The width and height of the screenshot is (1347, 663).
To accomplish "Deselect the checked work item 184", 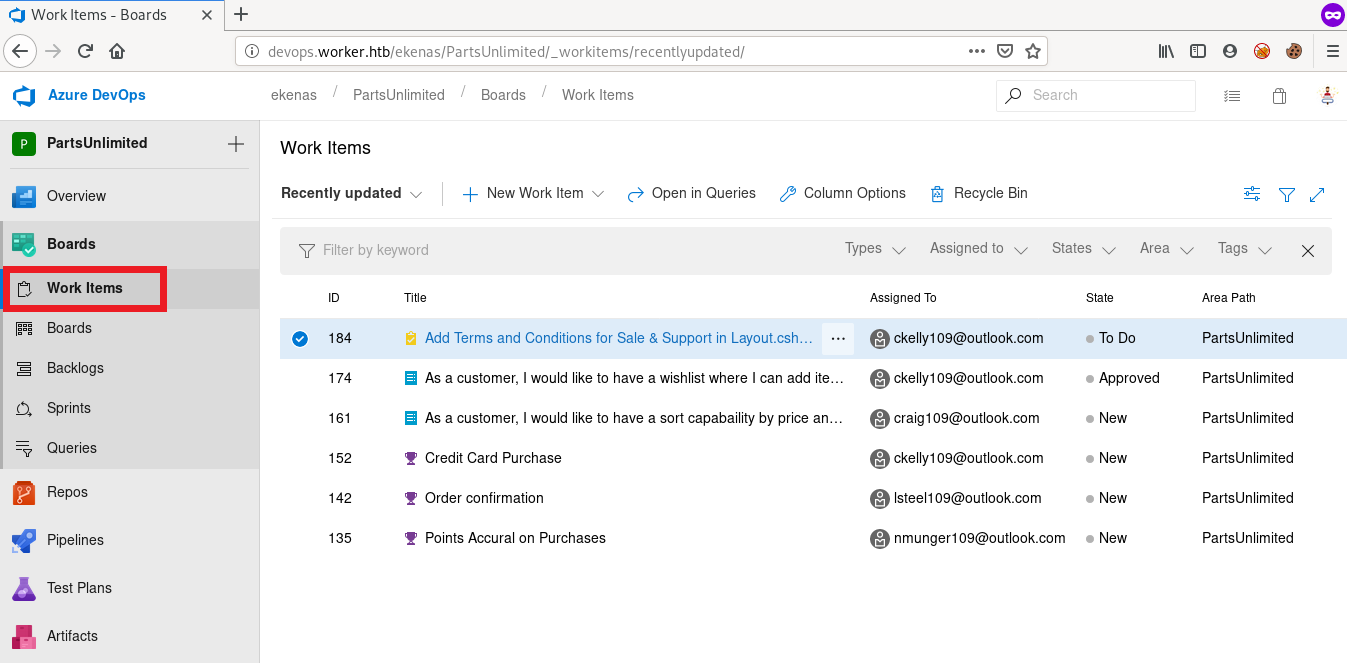I will (x=300, y=339).
